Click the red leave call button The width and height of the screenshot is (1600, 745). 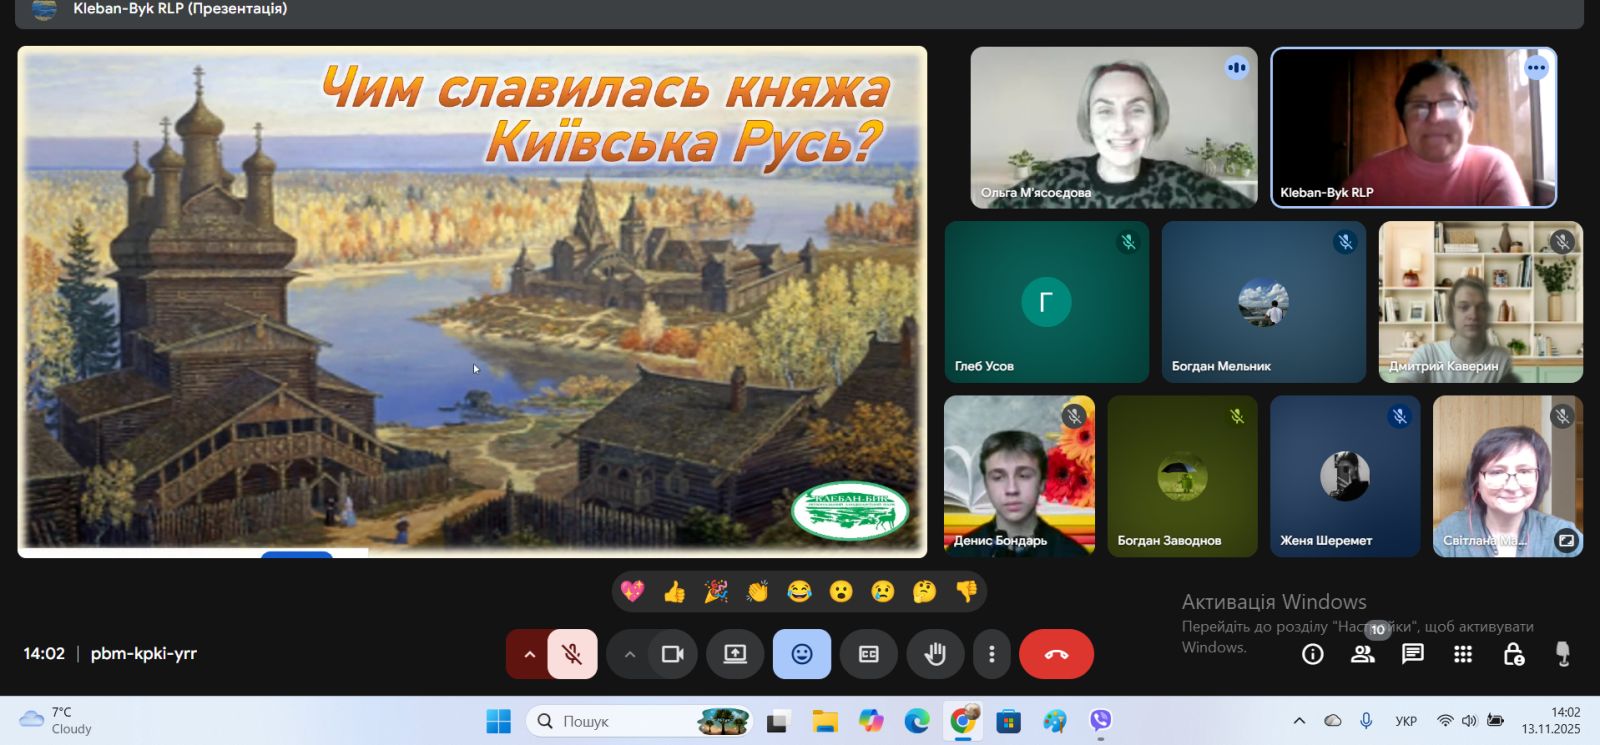(x=1056, y=654)
